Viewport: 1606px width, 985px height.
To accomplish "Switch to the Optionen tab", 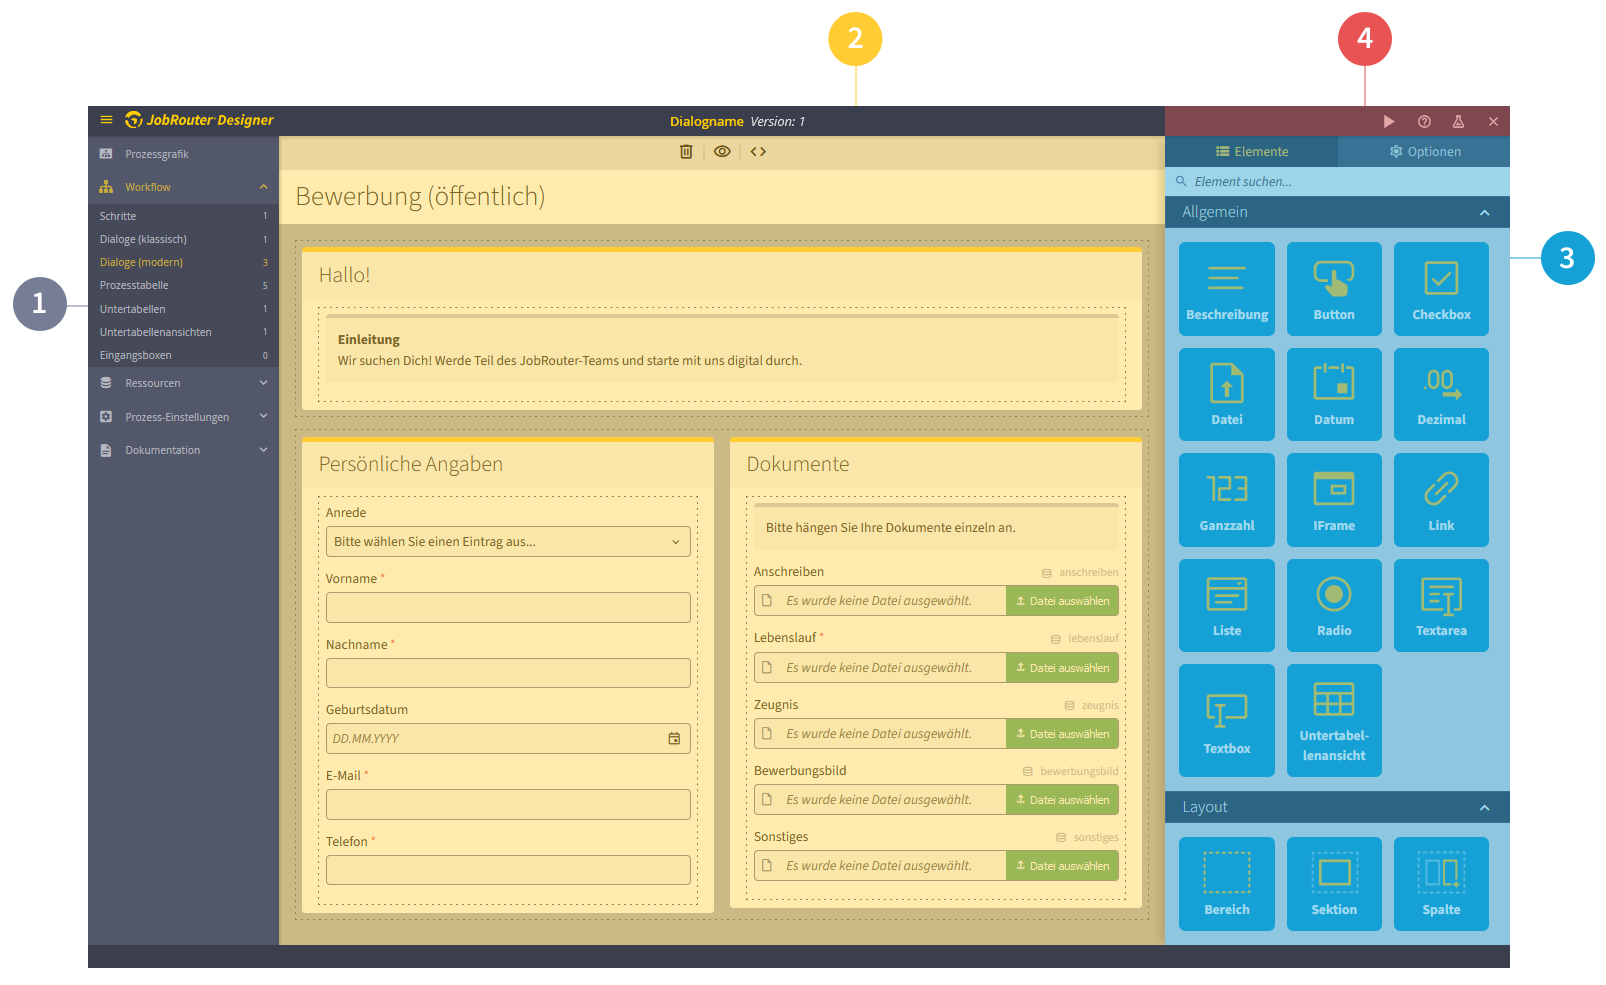I will (x=1424, y=152).
